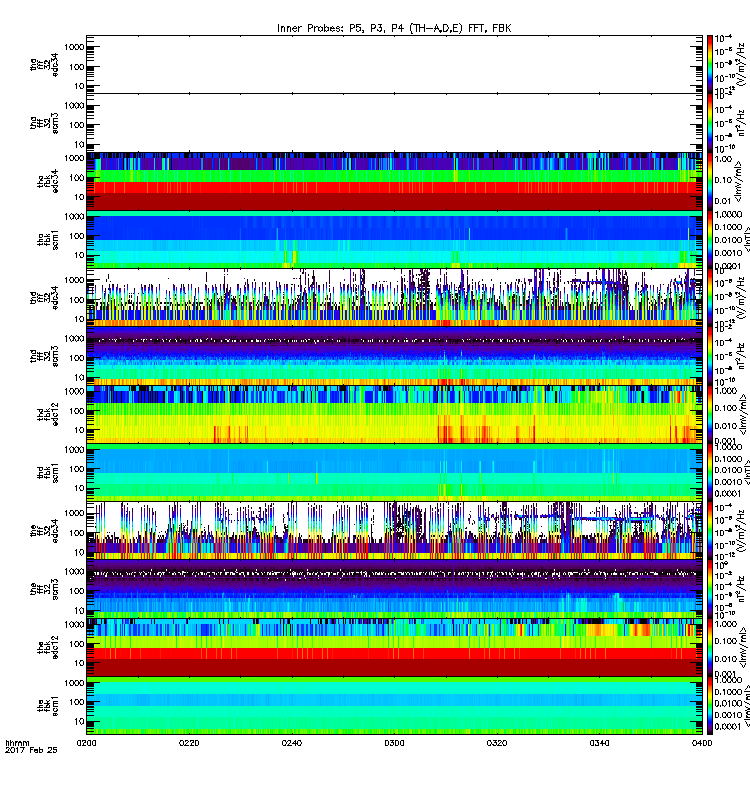750x800 pixels.
Task: Click the color bar beside the the fbk scm1 panel
Action: 710,705
